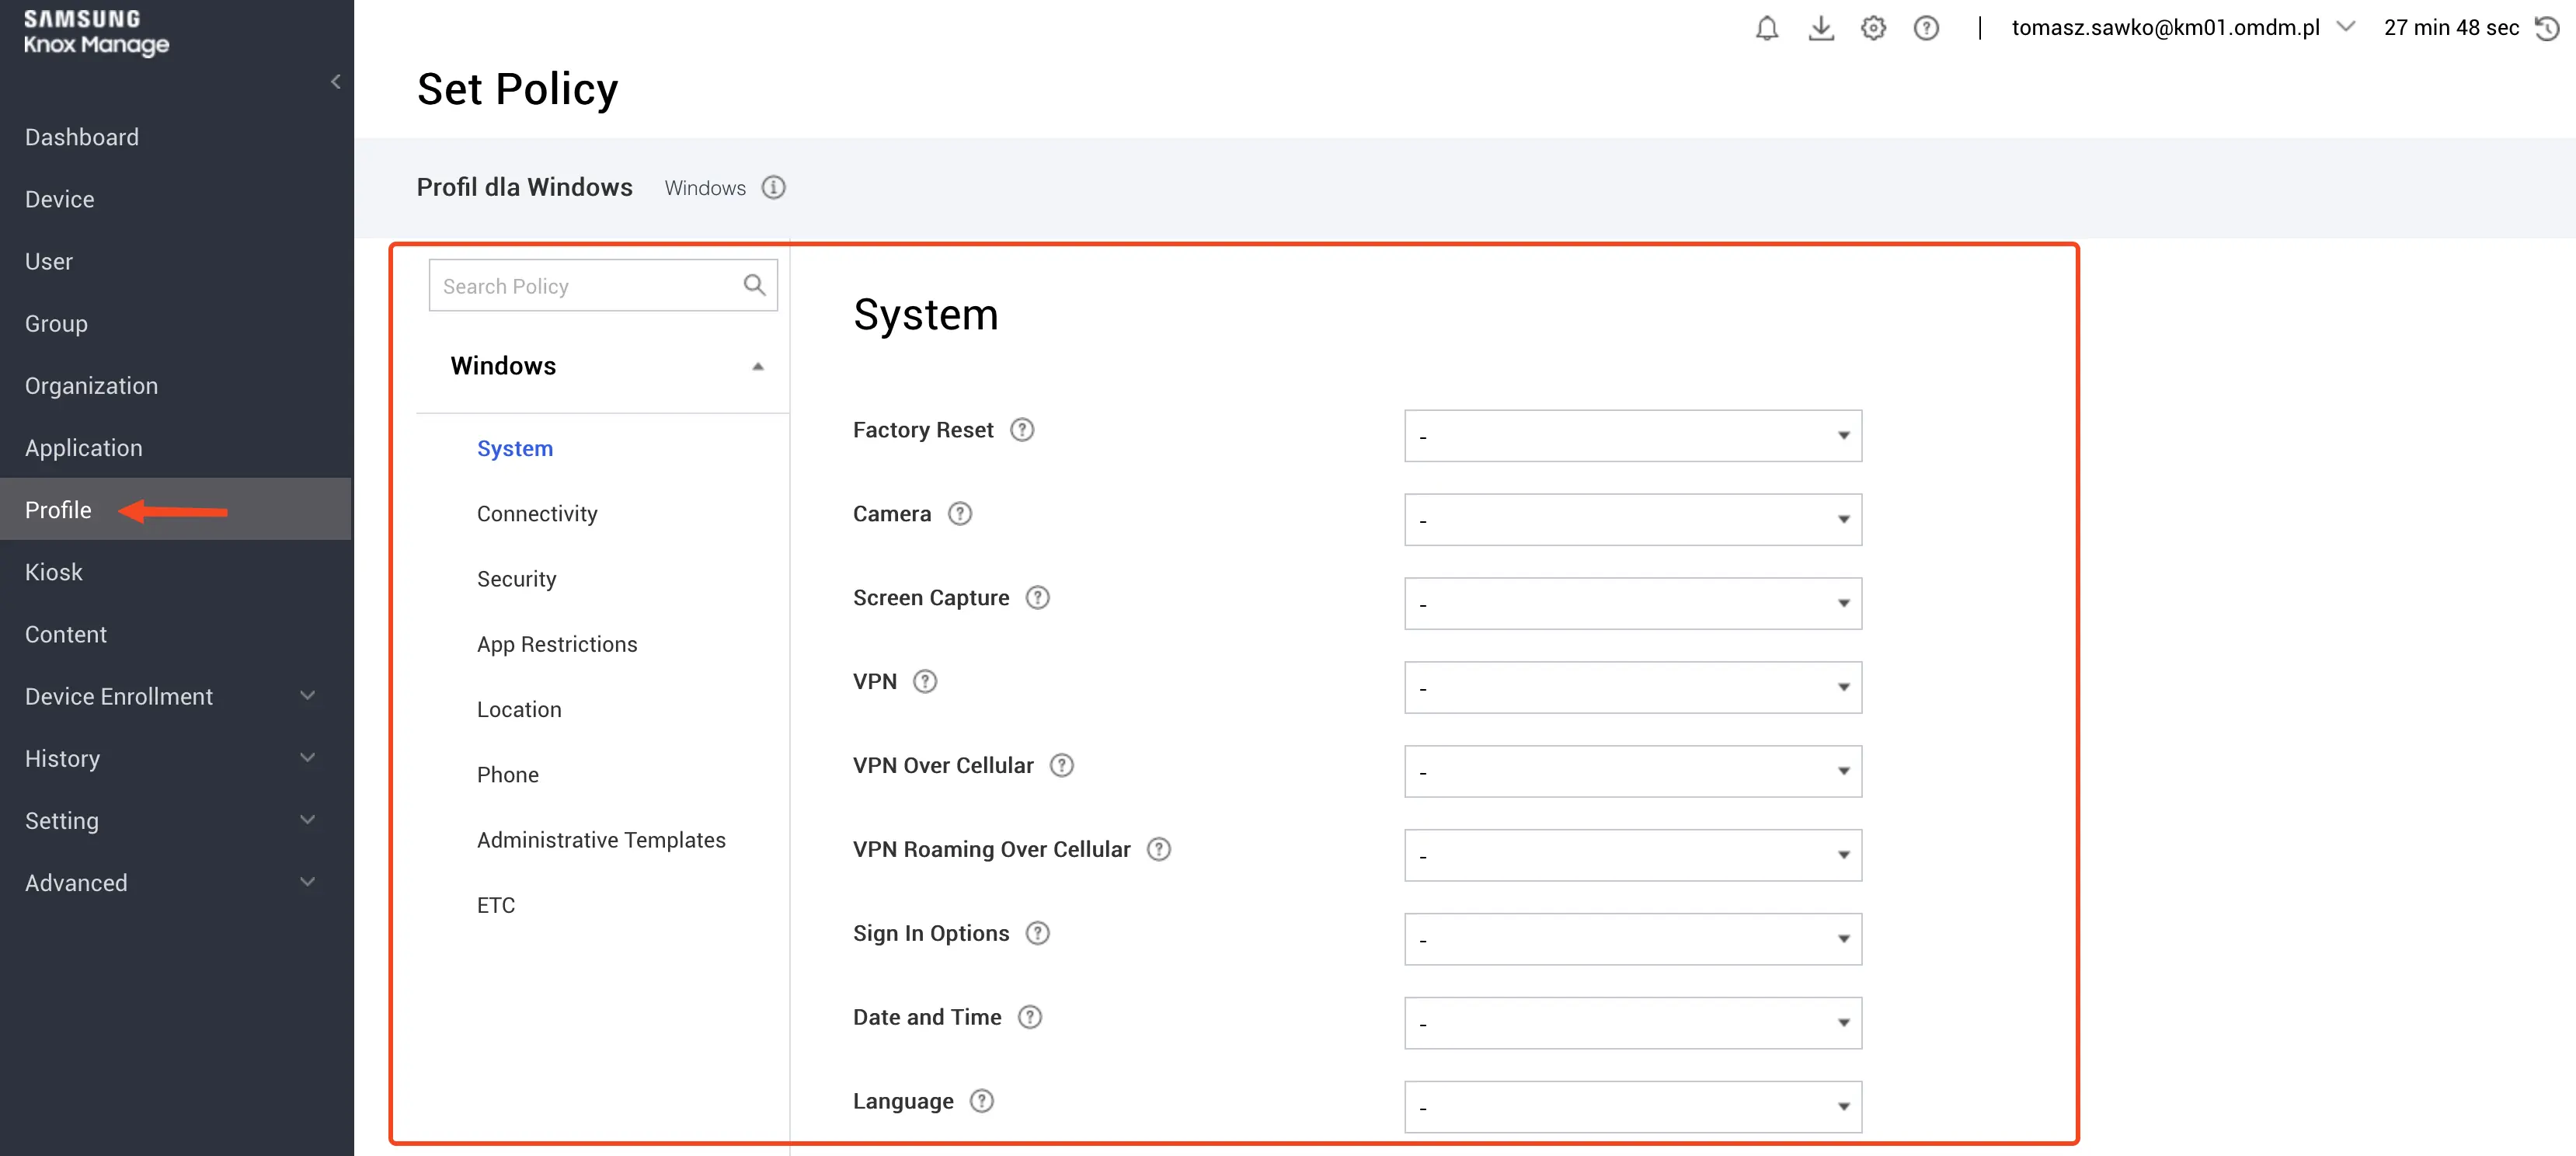Image resolution: width=2576 pixels, height=1156 pixels.
Task: Open the notifications bell icon
Action: coord(1767,28)
